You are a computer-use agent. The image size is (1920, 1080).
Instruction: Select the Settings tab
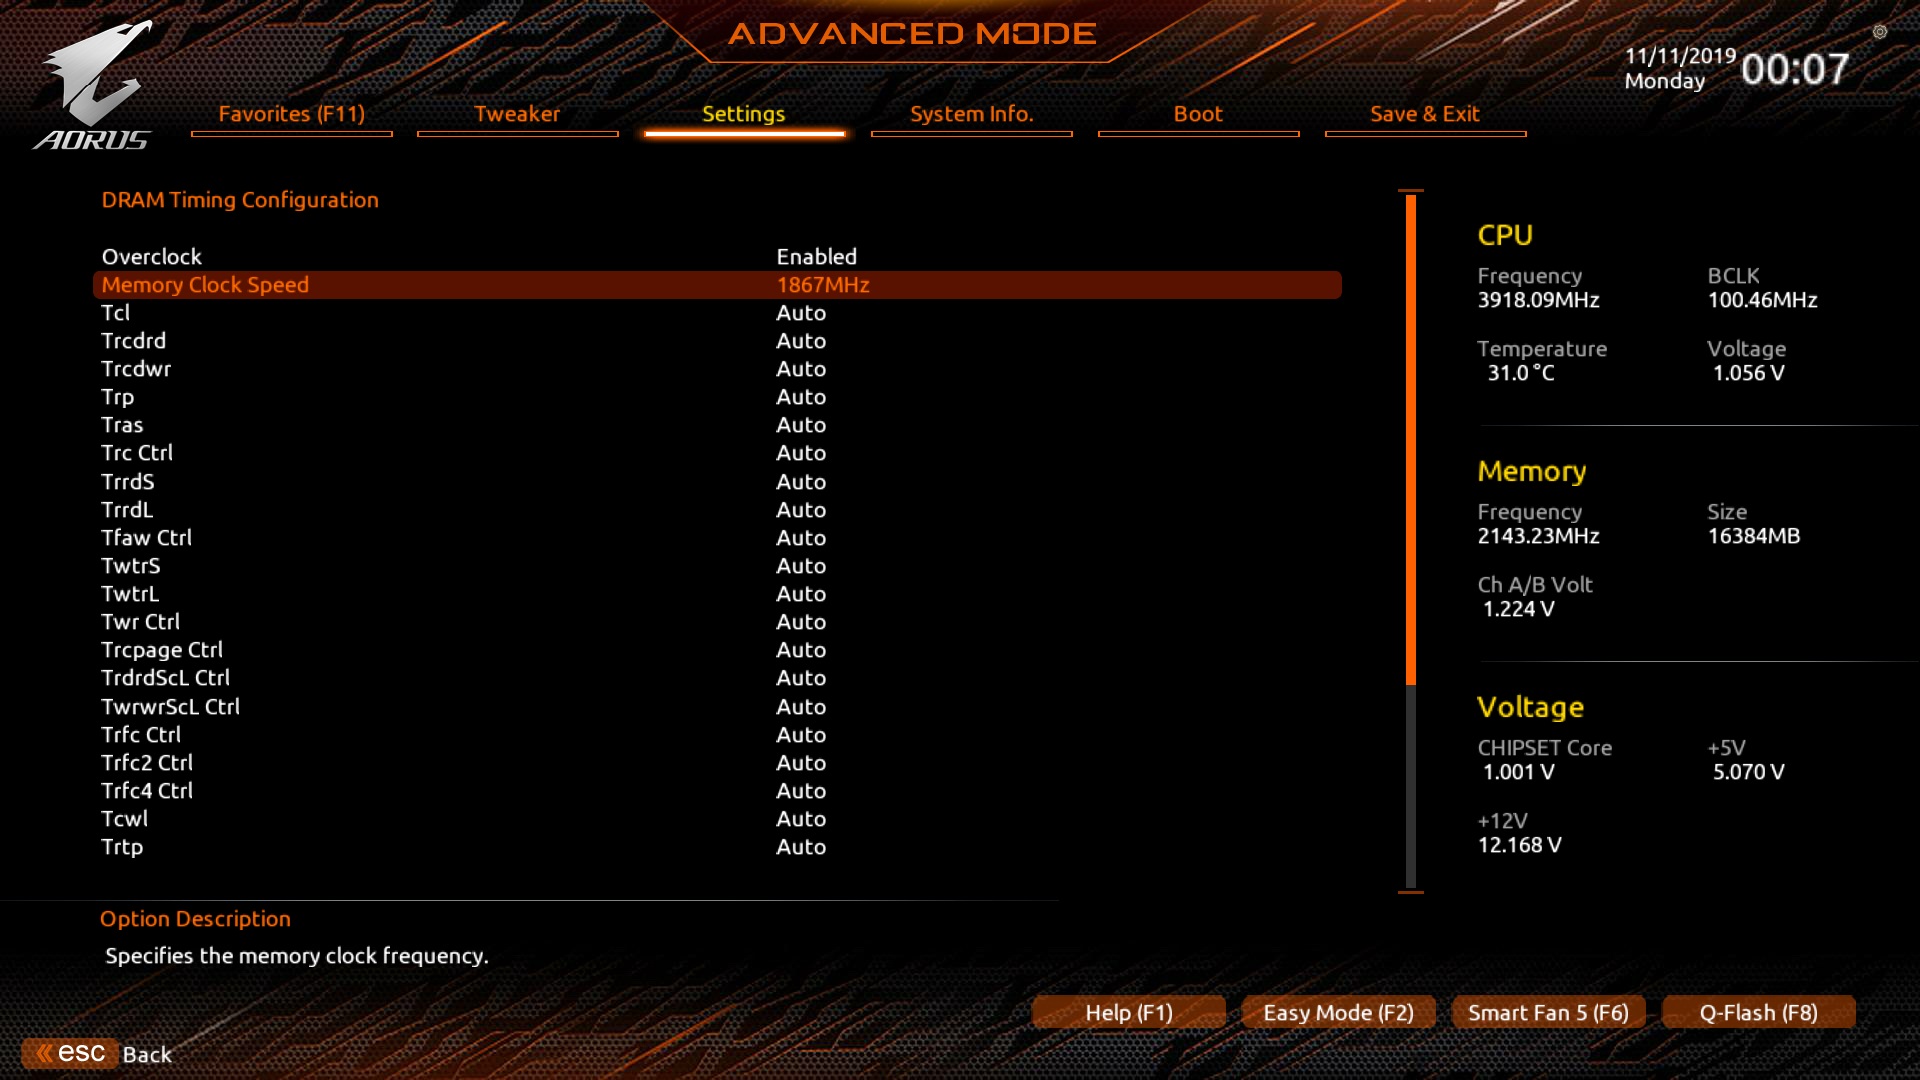point(742,112)
